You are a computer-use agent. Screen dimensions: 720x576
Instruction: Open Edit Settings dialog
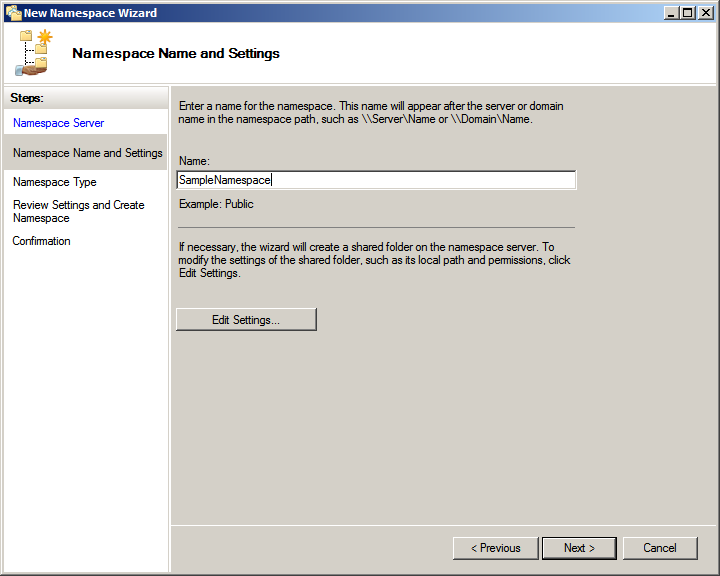(246, 320)
